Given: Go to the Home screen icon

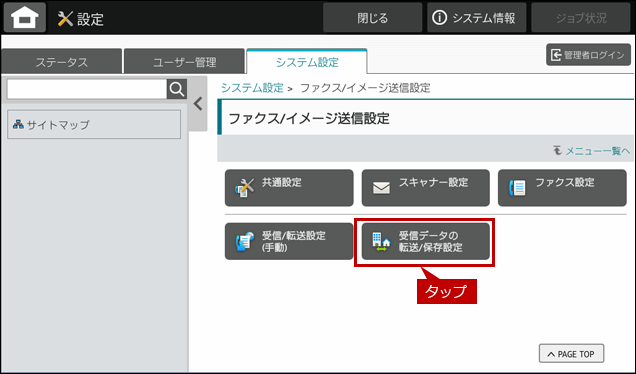Looking at the screenshot, I should tap(25, 17).
